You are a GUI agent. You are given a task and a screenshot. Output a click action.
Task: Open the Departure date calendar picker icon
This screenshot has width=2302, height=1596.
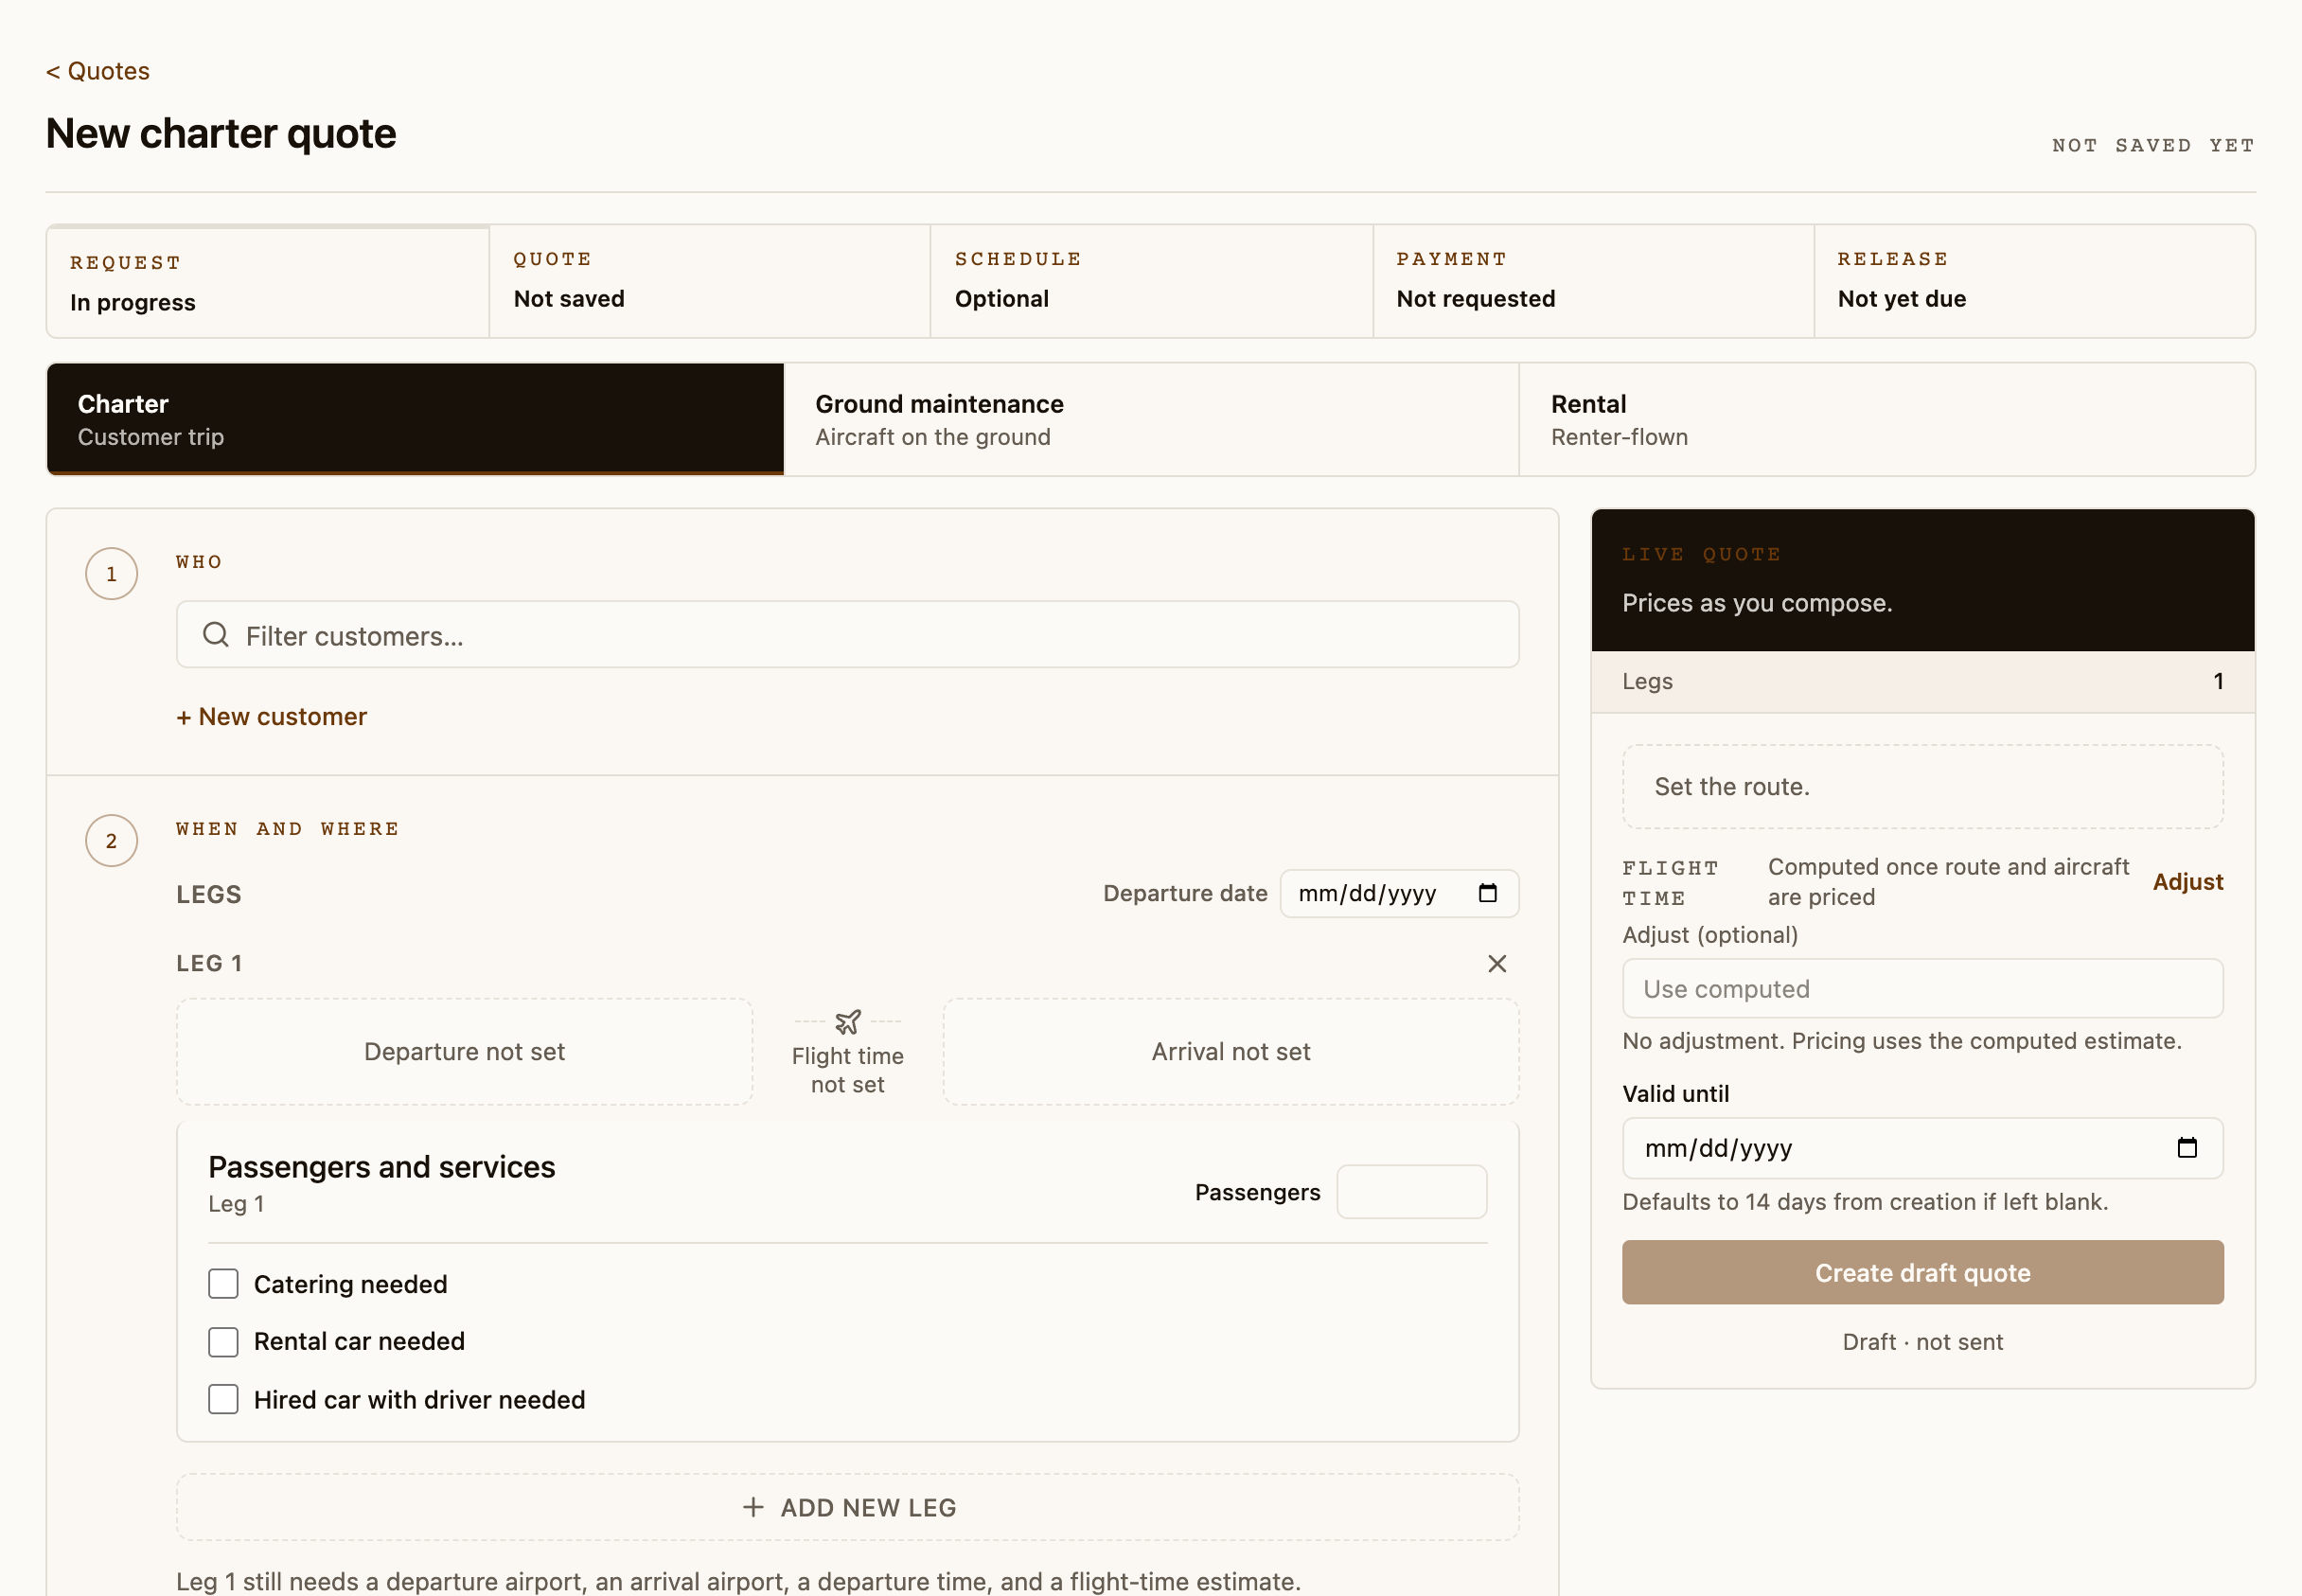(1487, 893)
